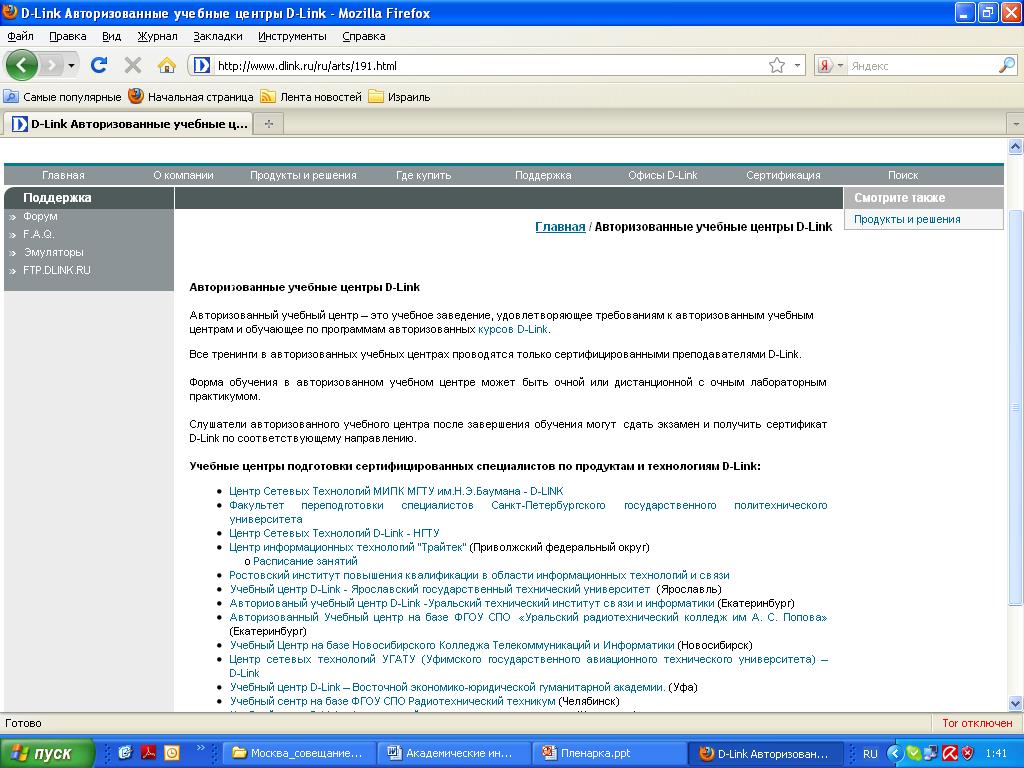Open the Правка menu
The image size is (1024, 768).
67,37
